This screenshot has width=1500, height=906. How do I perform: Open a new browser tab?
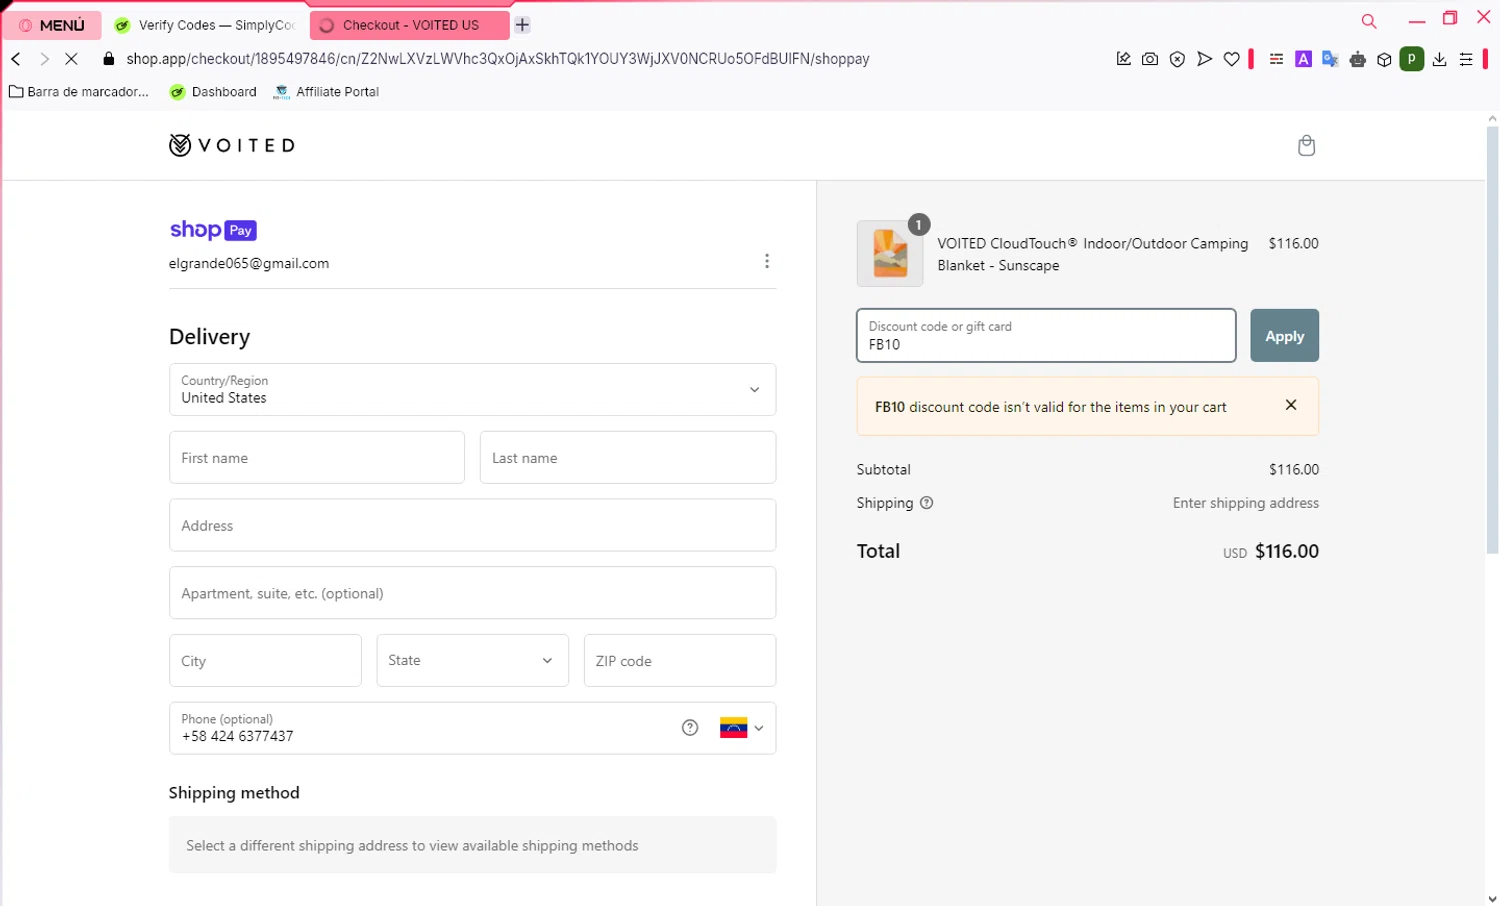click(x=522, y=25)
